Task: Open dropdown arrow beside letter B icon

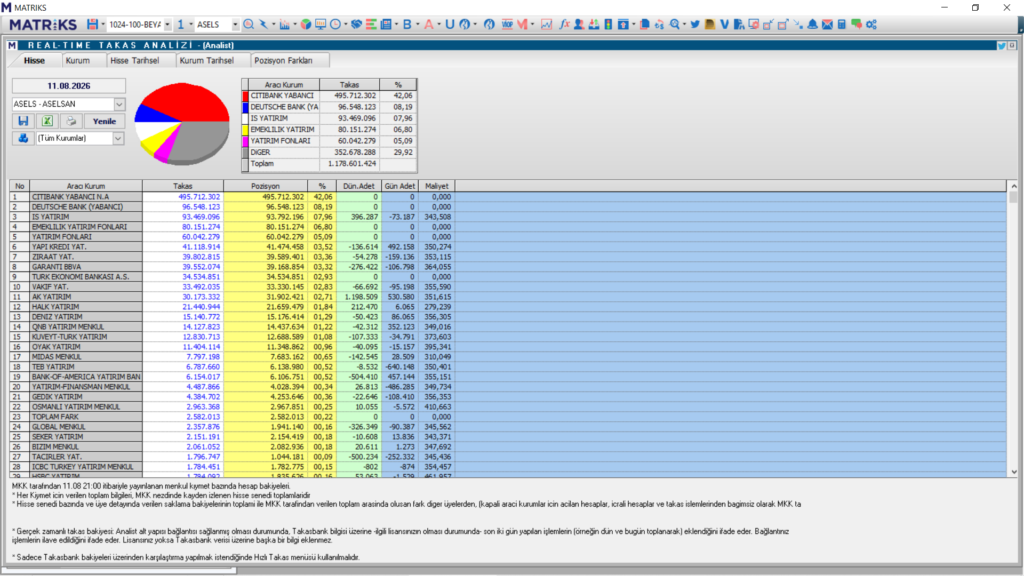Action: [x=418, y=24]
